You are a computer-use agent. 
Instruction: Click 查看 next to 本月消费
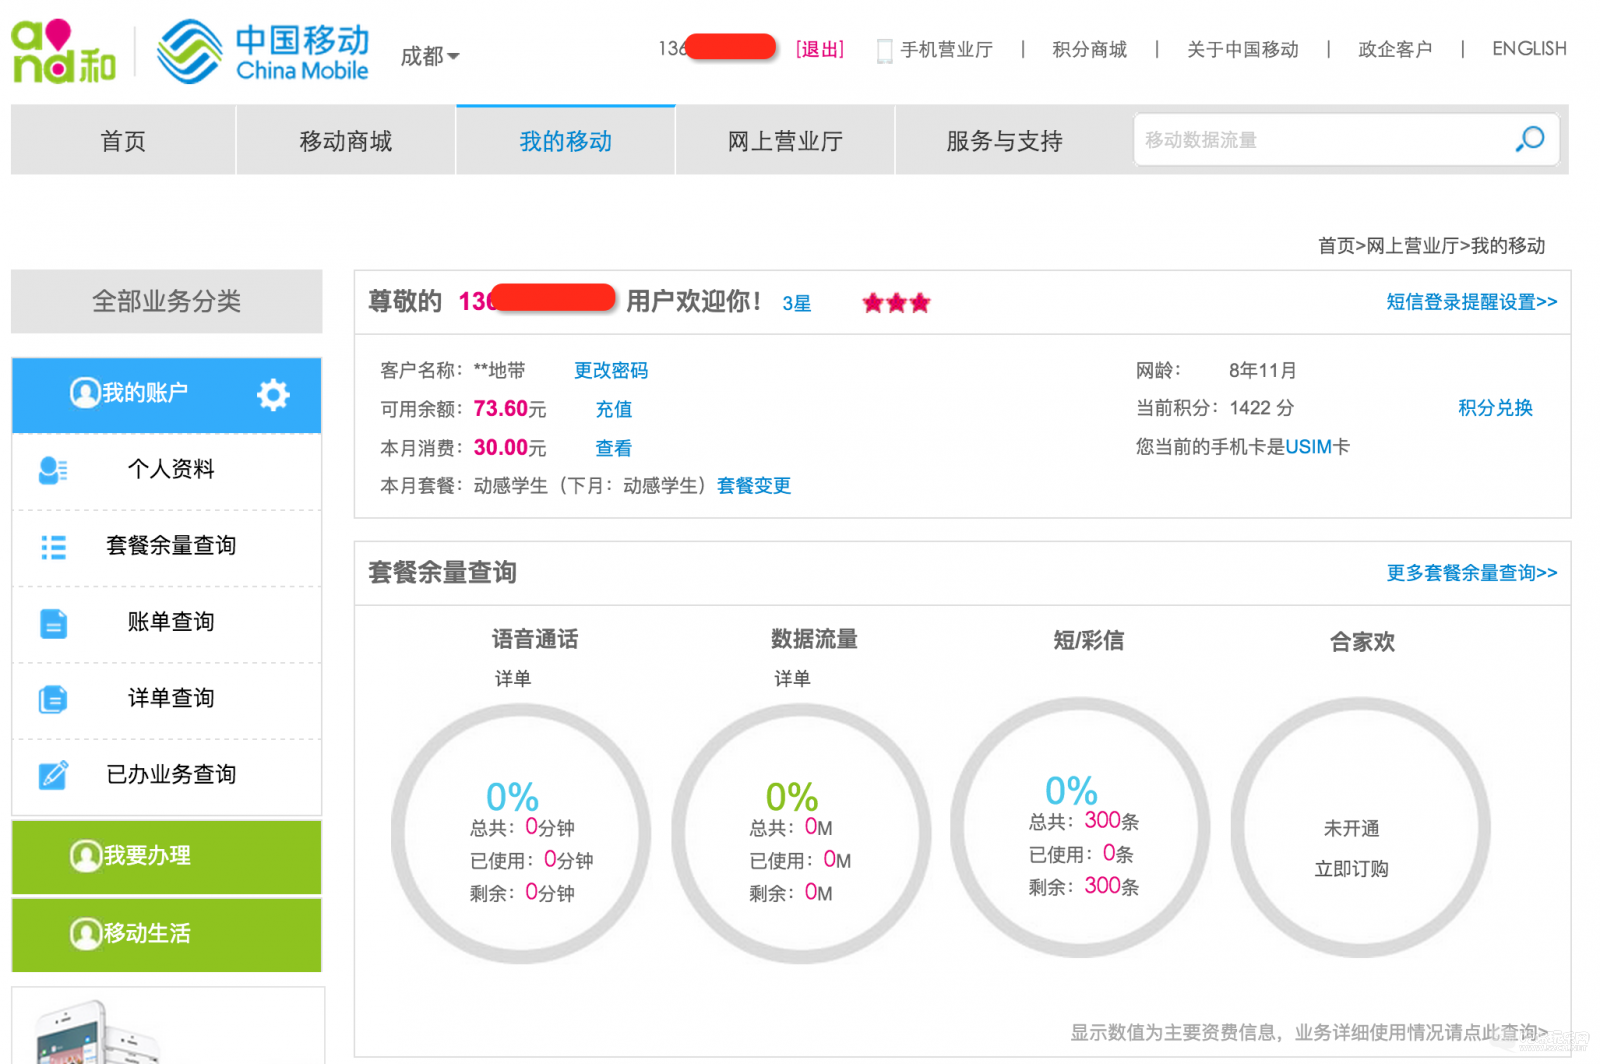614,448
